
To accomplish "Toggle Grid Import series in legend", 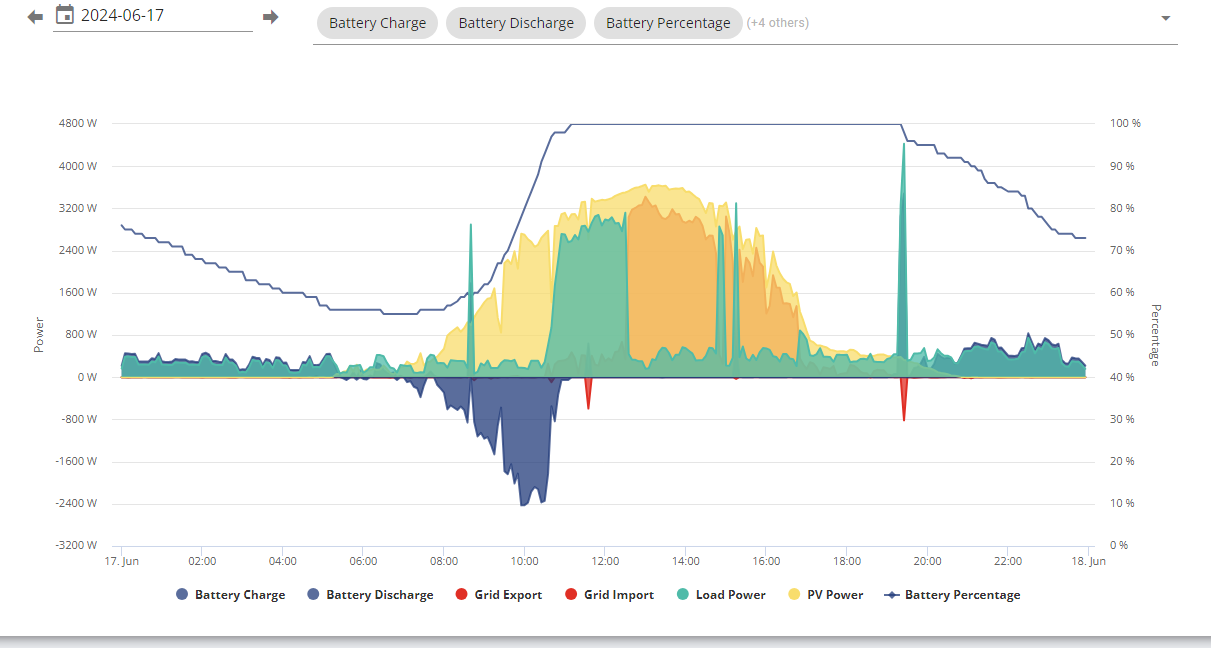I will pos(609,595).
